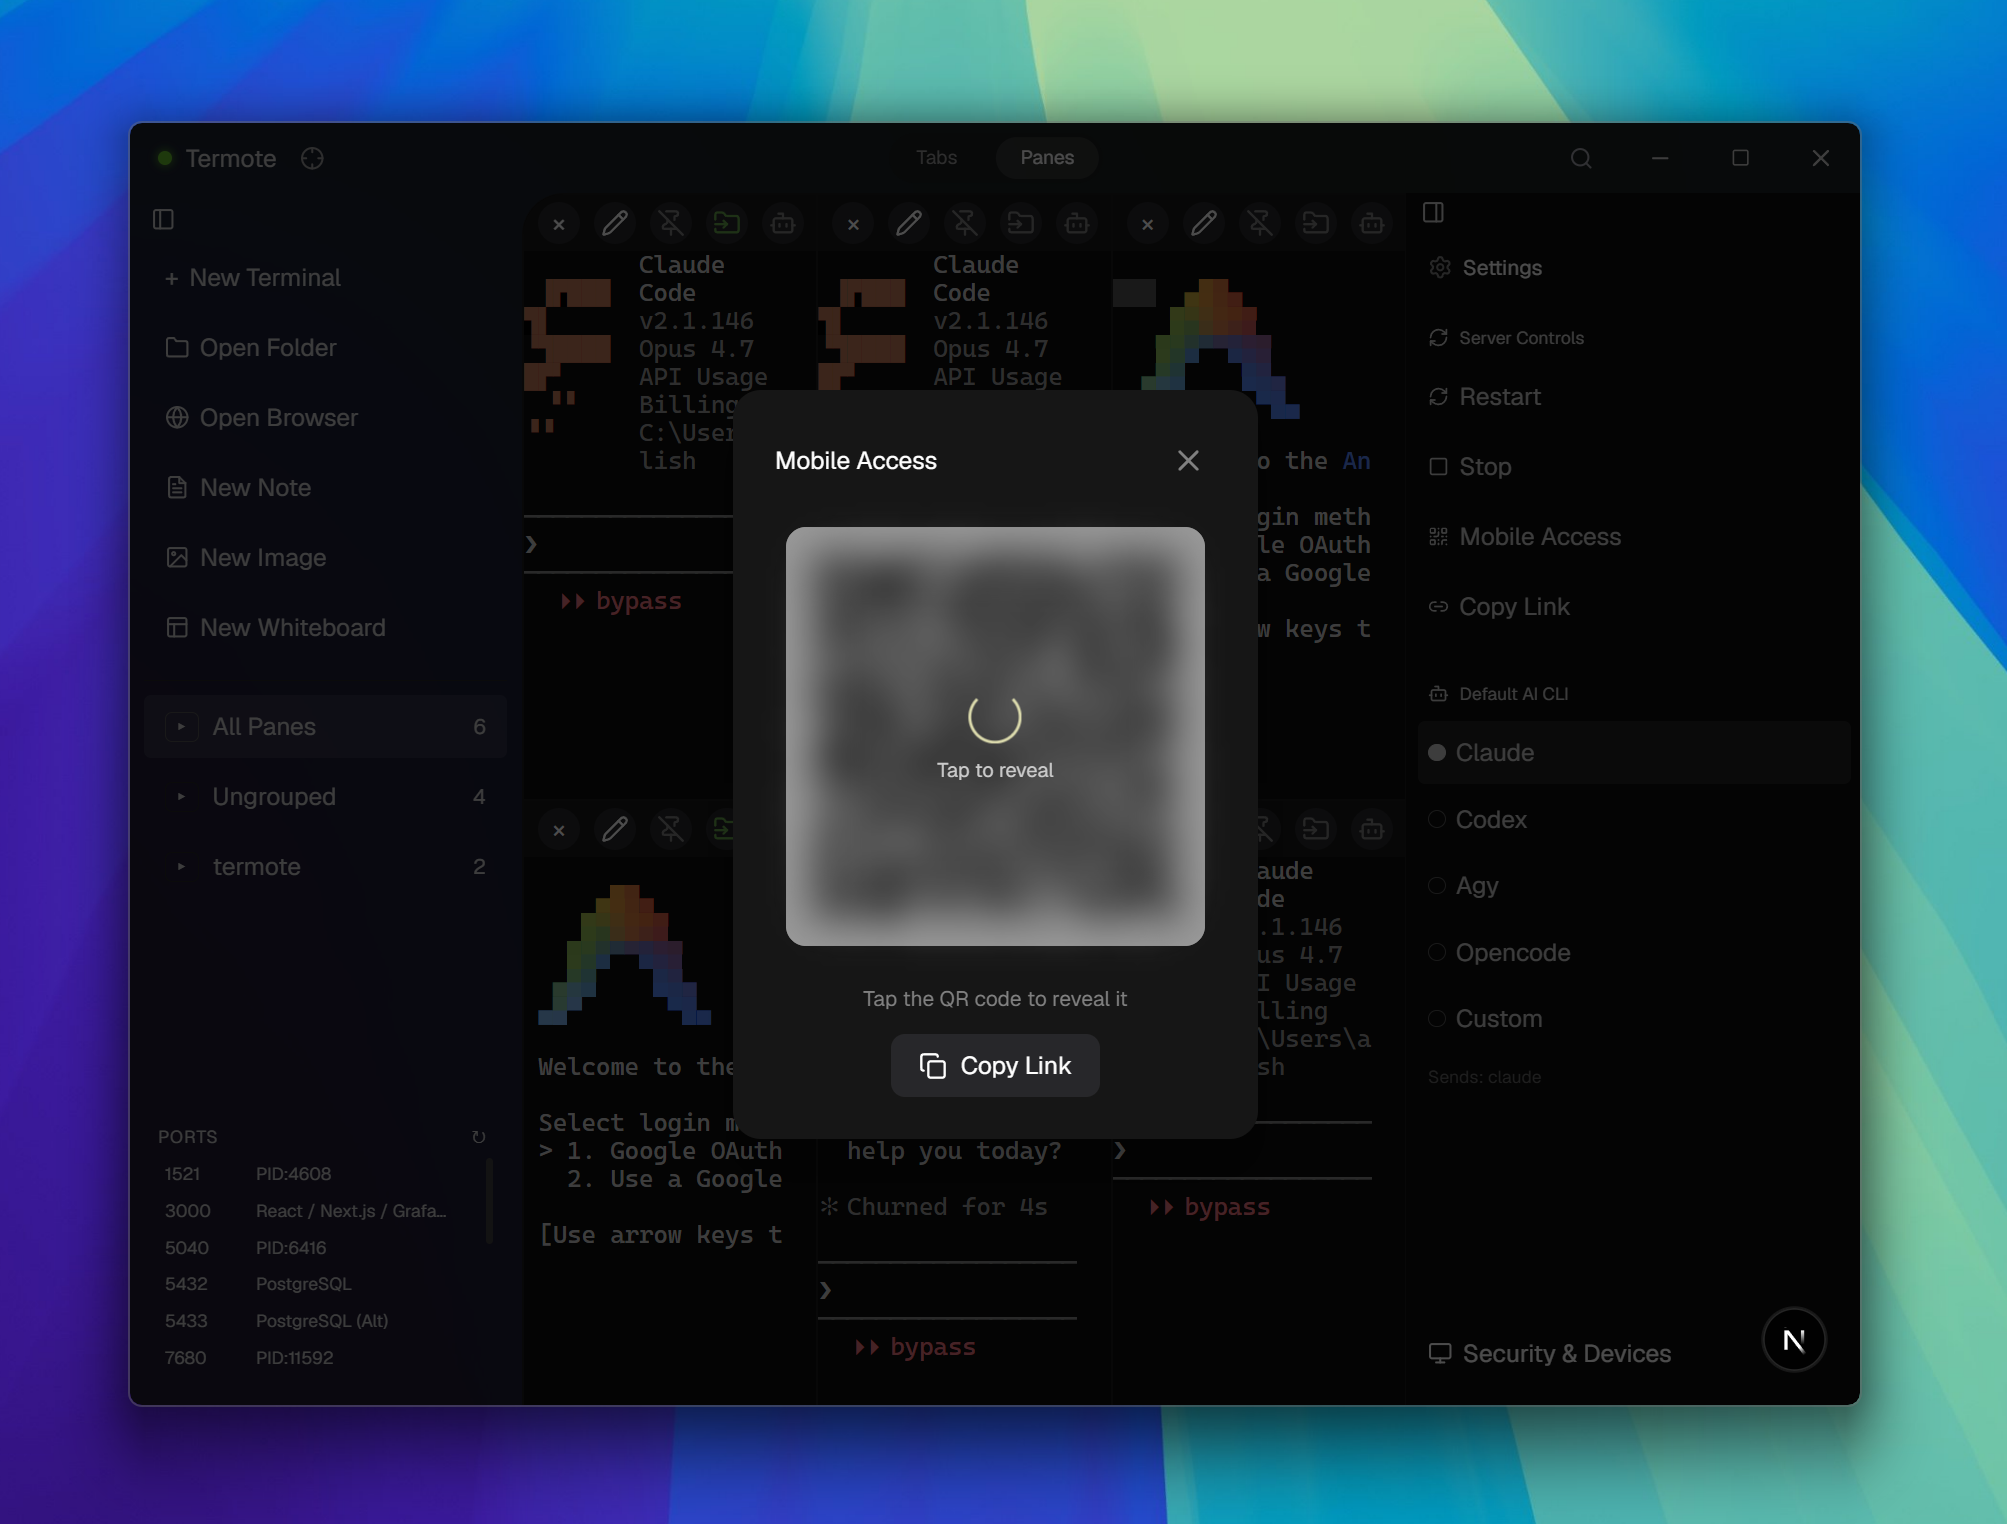Select port 1521 row in PORTS

(x=320, y=1174)
